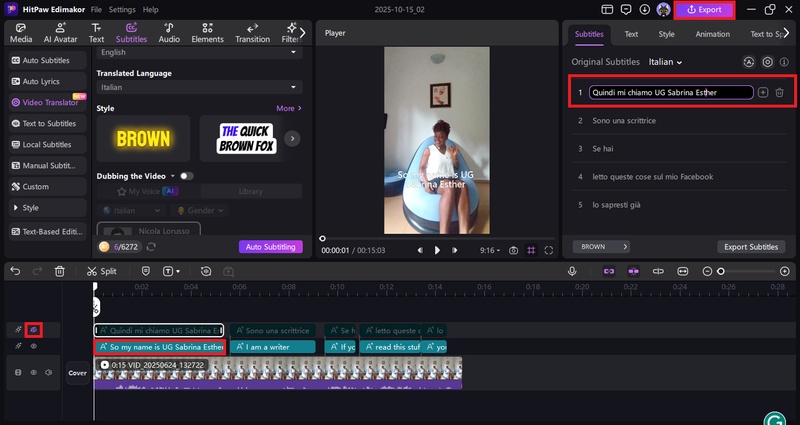Image resolution: width=800 pixels, height=425 pixels.
Task: Delete the selected clip using trash icon
Action: (x=60, y=271)
